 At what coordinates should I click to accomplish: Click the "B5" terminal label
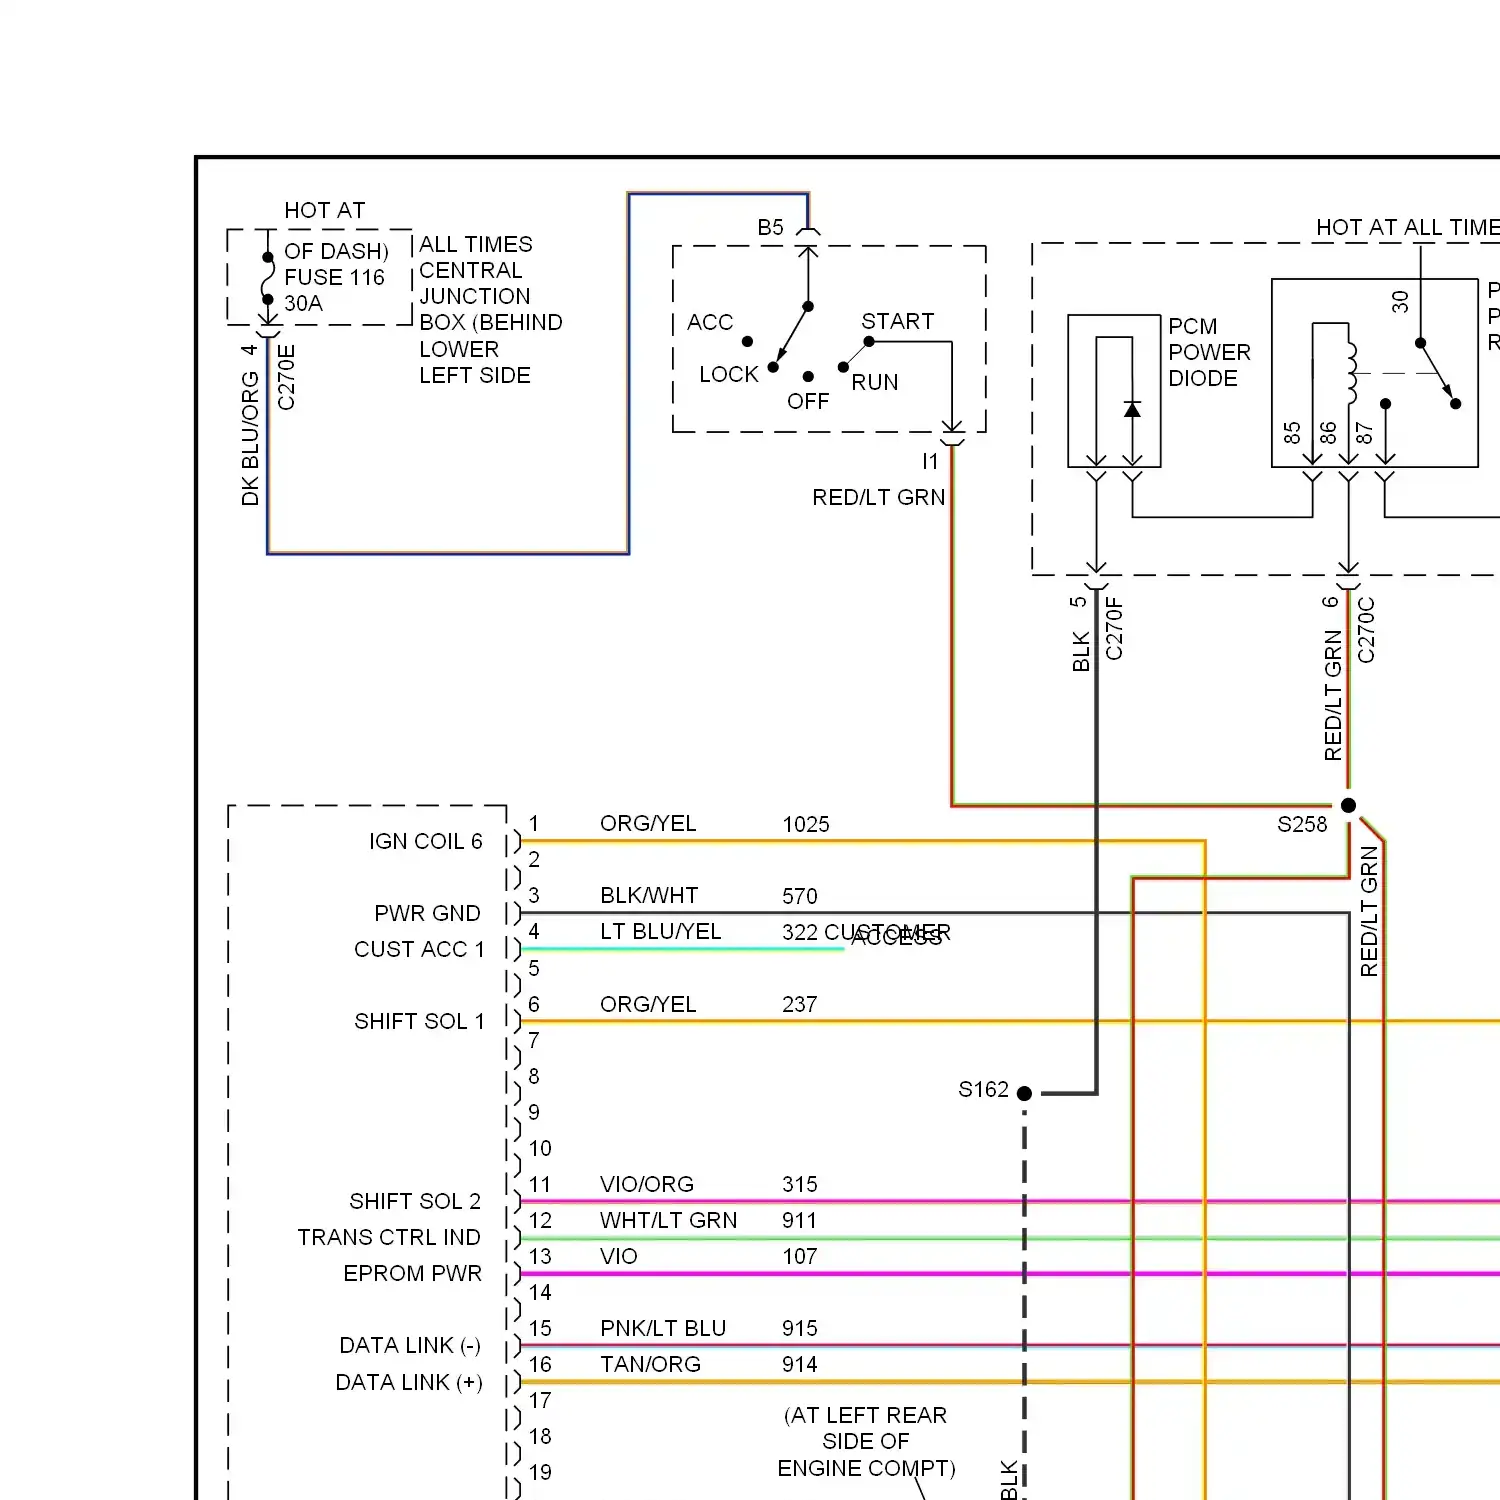(770, 227)
